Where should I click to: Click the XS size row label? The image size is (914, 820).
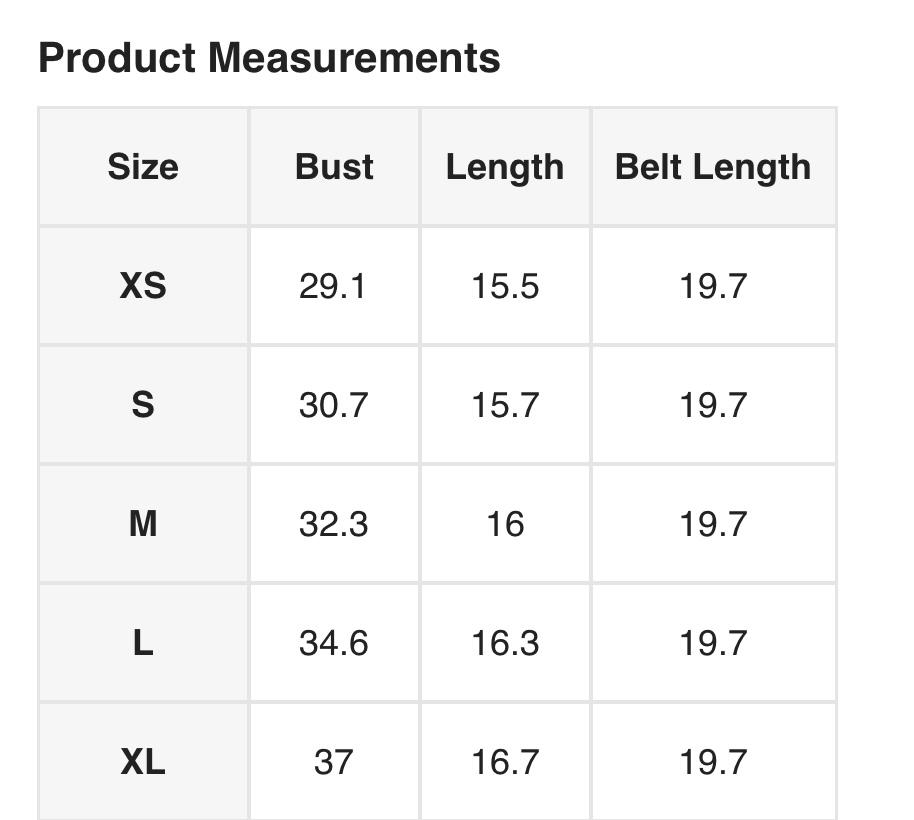pyautogui.click(x=143, y=286)
